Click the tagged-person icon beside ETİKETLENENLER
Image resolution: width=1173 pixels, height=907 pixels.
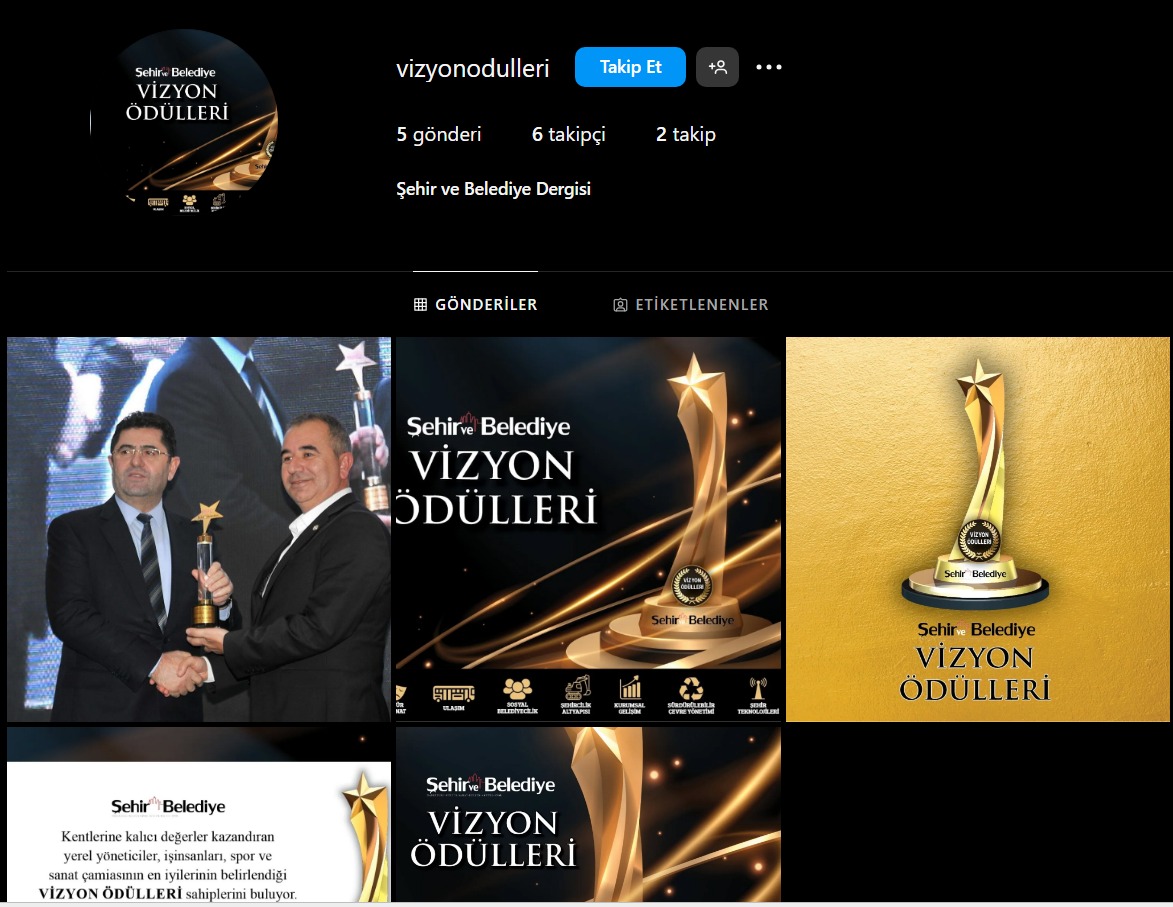pos(620,305)
